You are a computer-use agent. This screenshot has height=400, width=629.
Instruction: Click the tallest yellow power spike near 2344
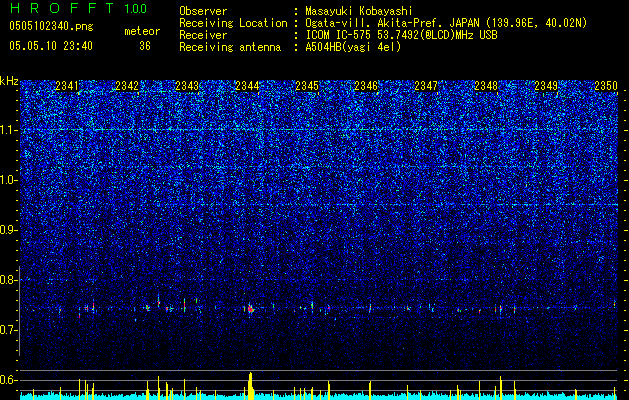(251, 386)
